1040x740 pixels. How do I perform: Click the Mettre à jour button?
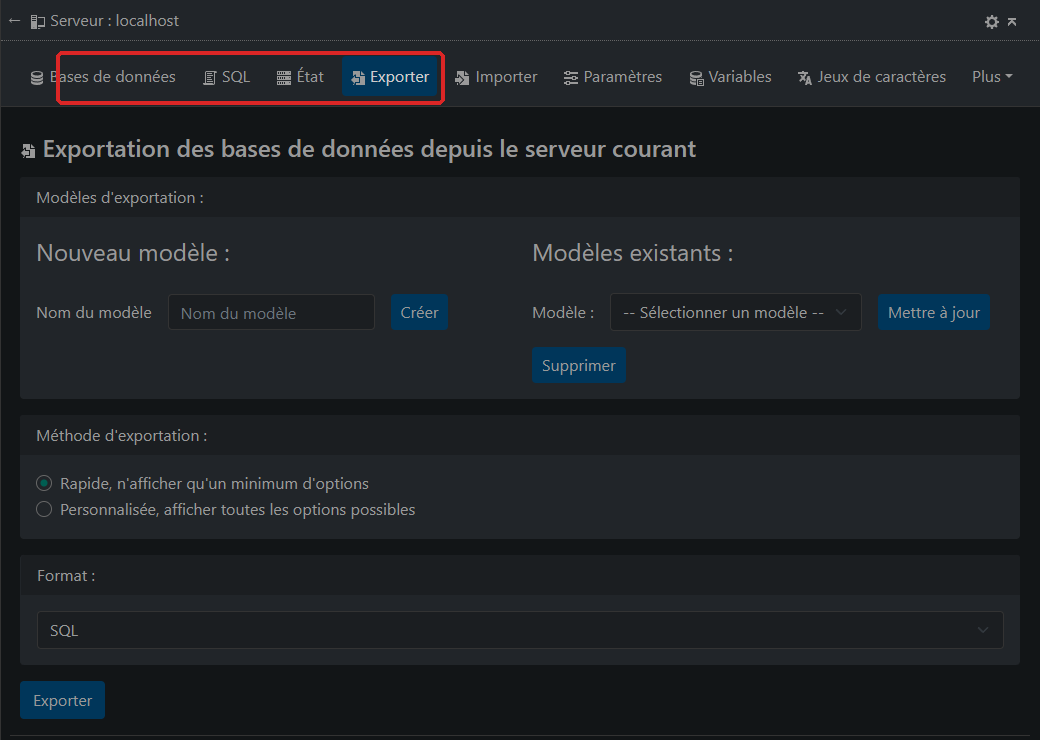click(934, 312)
